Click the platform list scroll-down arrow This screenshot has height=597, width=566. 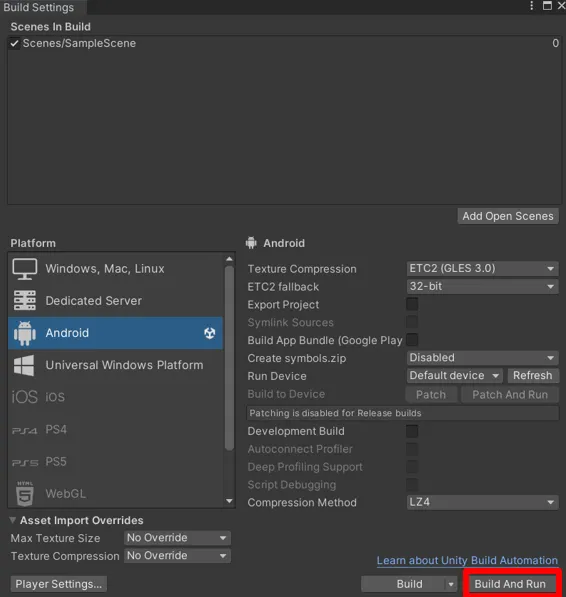[x=229, y=501]
